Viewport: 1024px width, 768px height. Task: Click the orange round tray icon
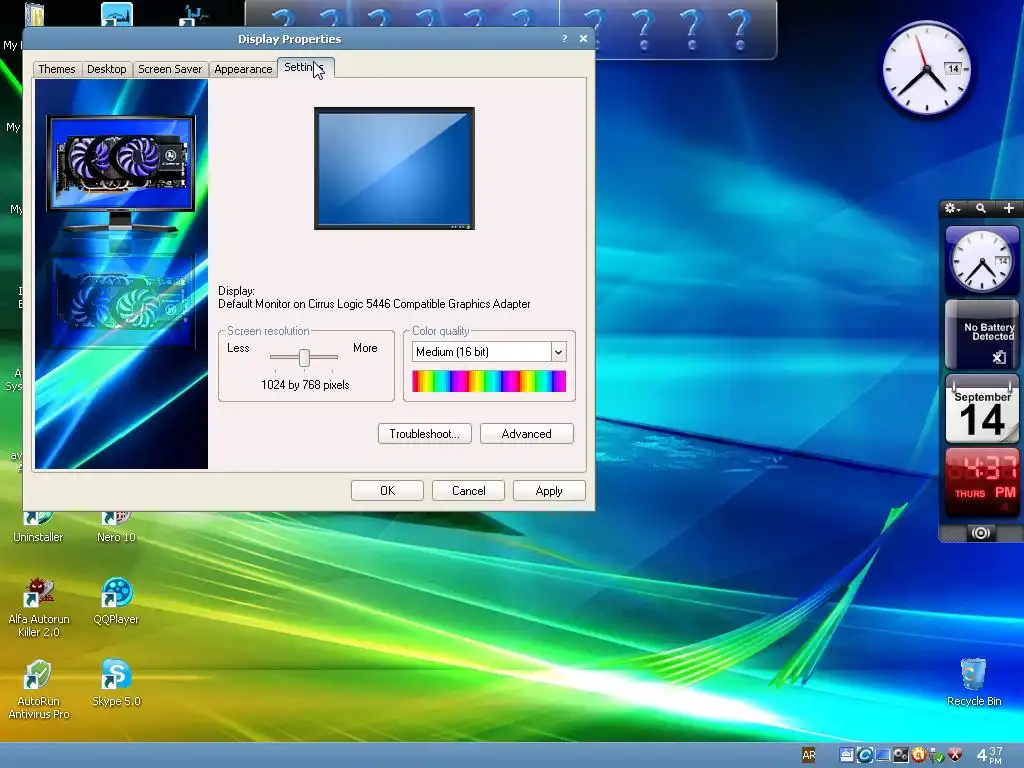pos(918,756)
